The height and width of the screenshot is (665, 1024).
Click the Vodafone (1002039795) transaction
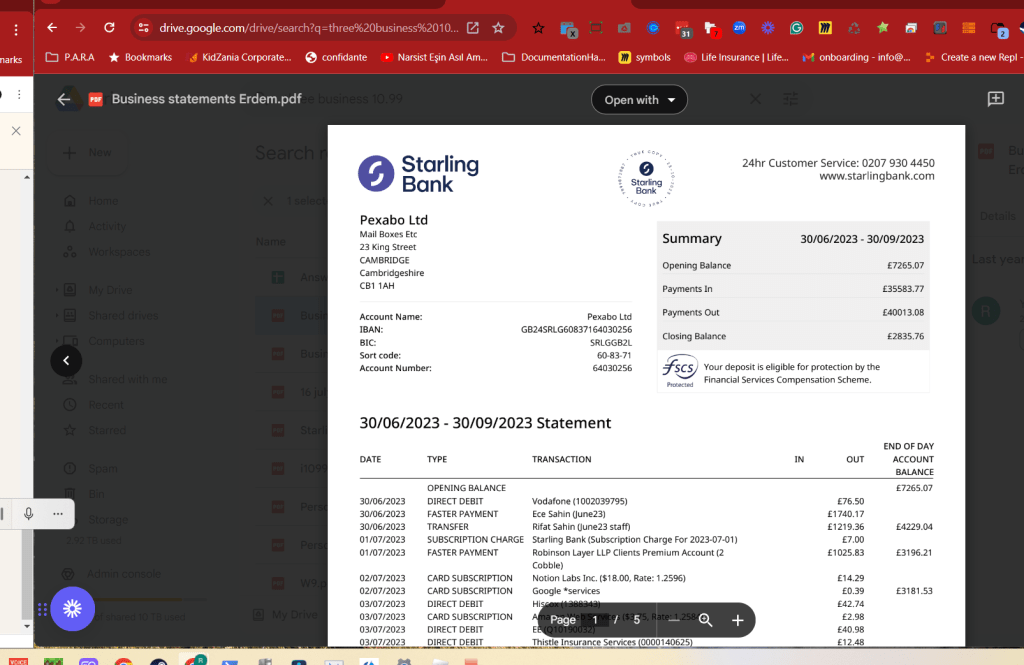click(580, 502)
